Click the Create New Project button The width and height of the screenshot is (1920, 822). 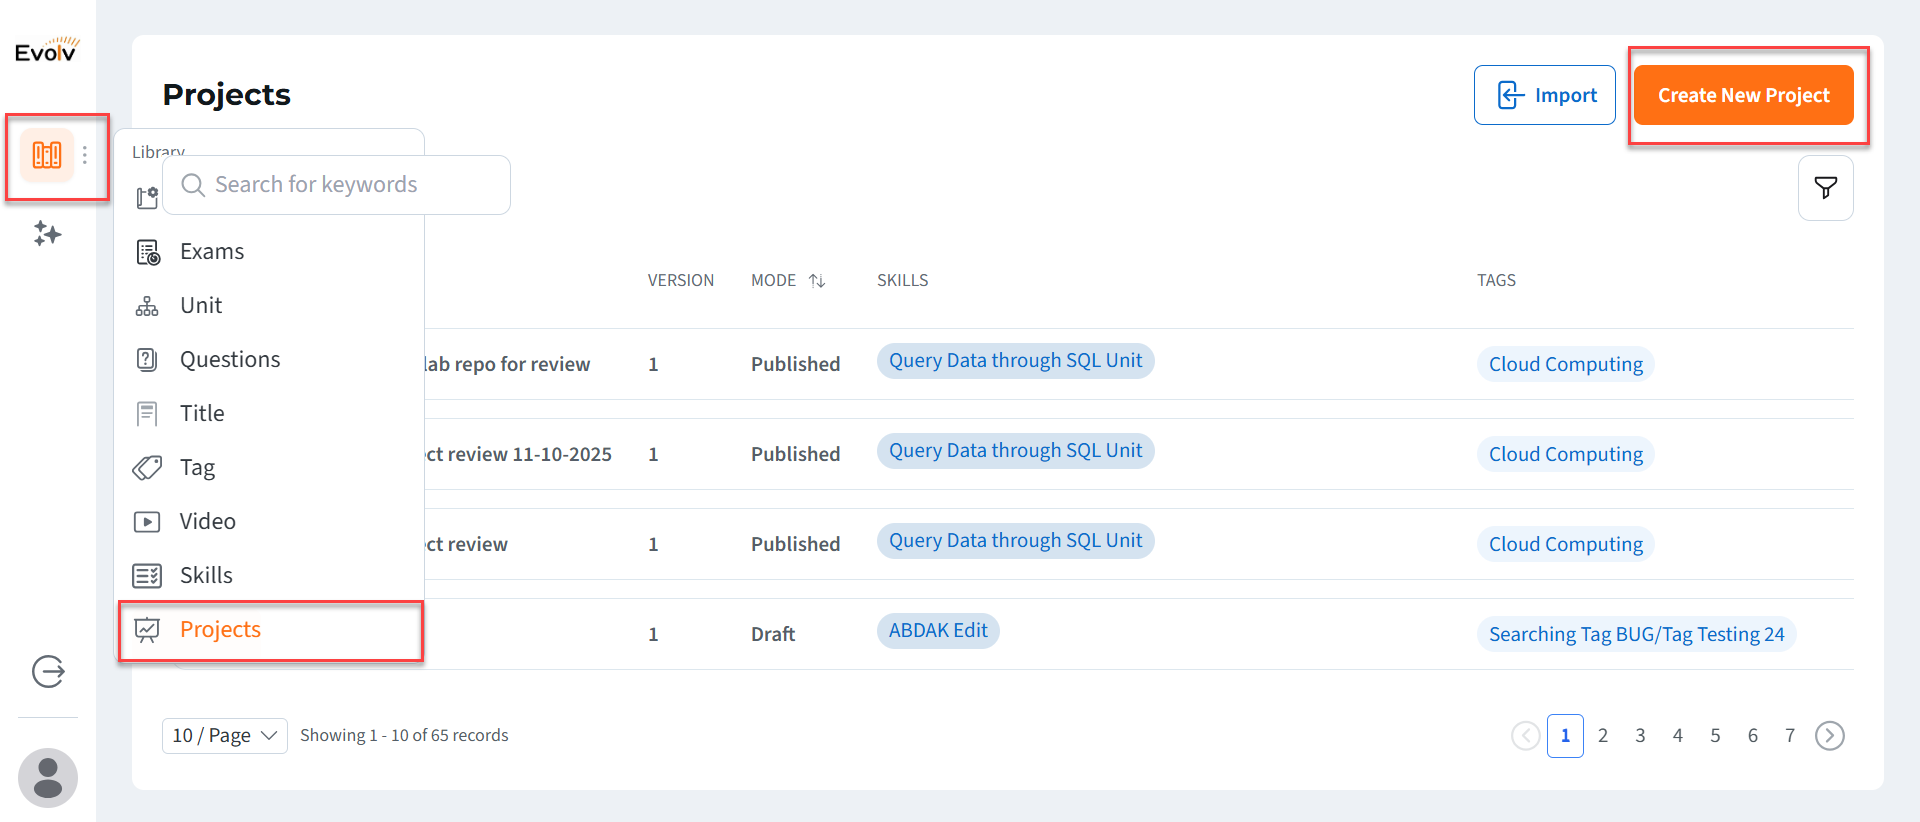click(x=1743, y=96)
